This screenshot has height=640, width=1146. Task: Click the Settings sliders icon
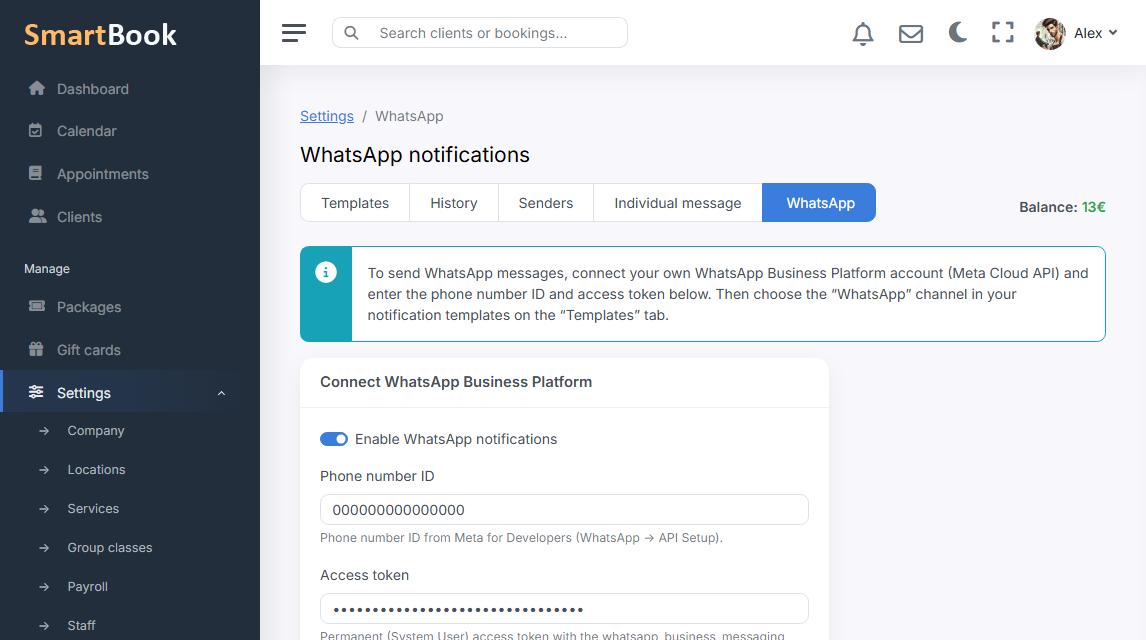coord(36,392)
